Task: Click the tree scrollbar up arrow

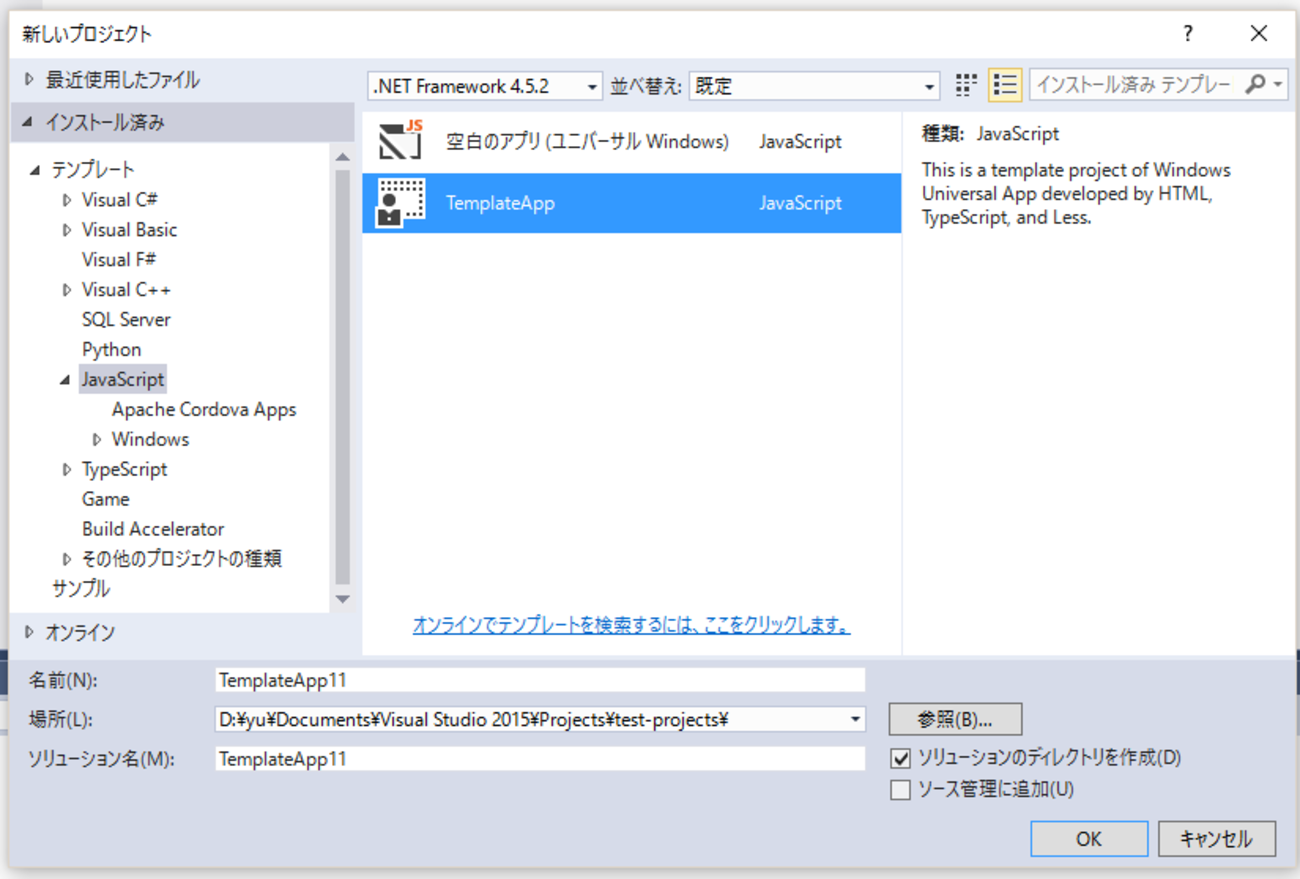Action: 343,158
